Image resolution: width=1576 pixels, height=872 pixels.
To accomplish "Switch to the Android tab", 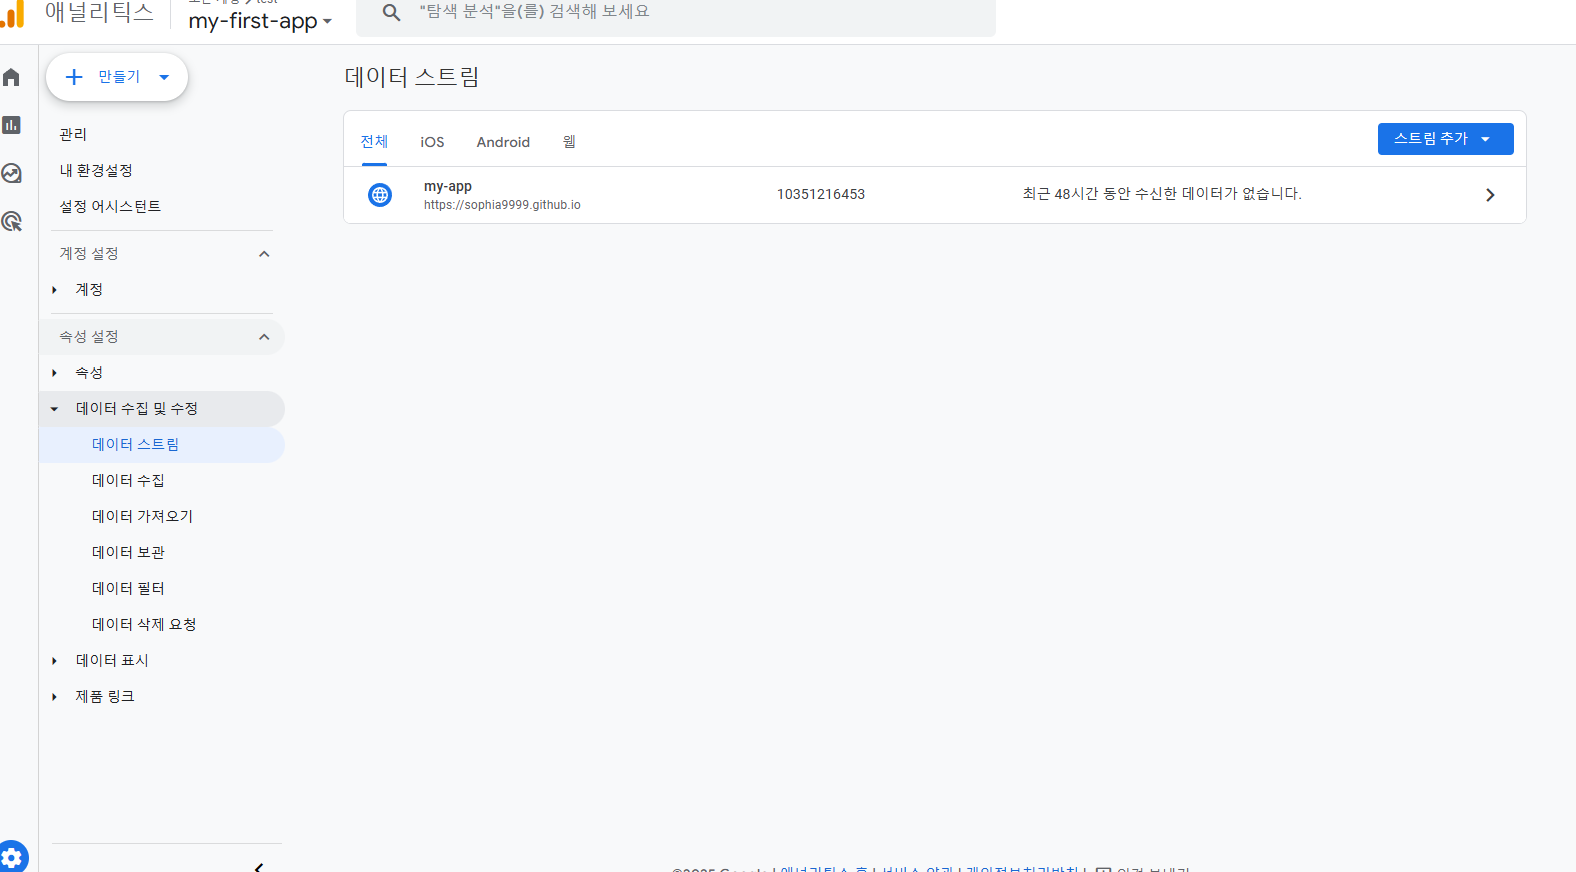I will [x=503, y=142].
